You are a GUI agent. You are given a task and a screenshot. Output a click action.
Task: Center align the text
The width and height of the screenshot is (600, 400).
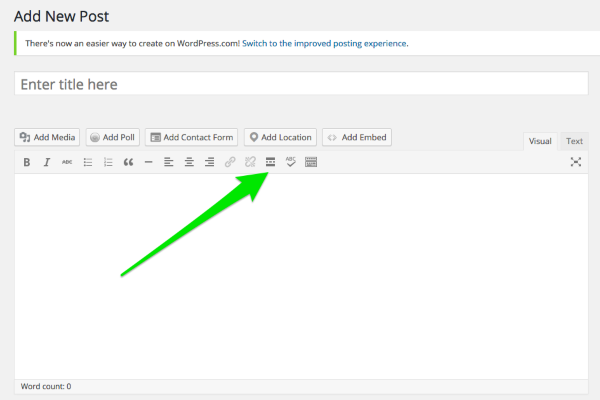(x=189, y=162)
